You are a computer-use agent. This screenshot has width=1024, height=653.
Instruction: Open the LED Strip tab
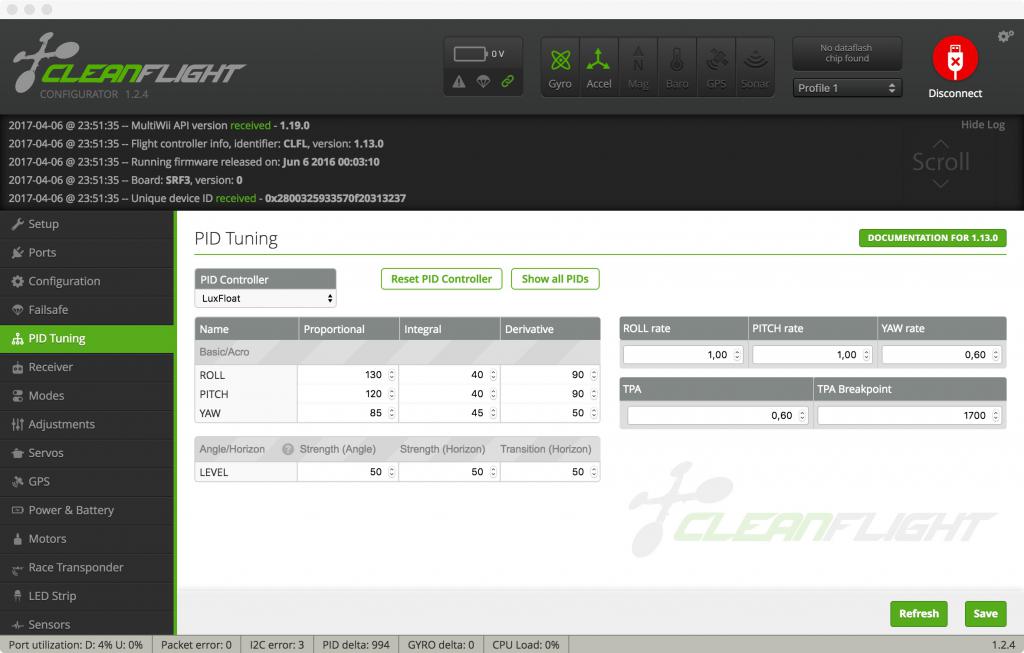pyautogui.click(x=87, y=596)
